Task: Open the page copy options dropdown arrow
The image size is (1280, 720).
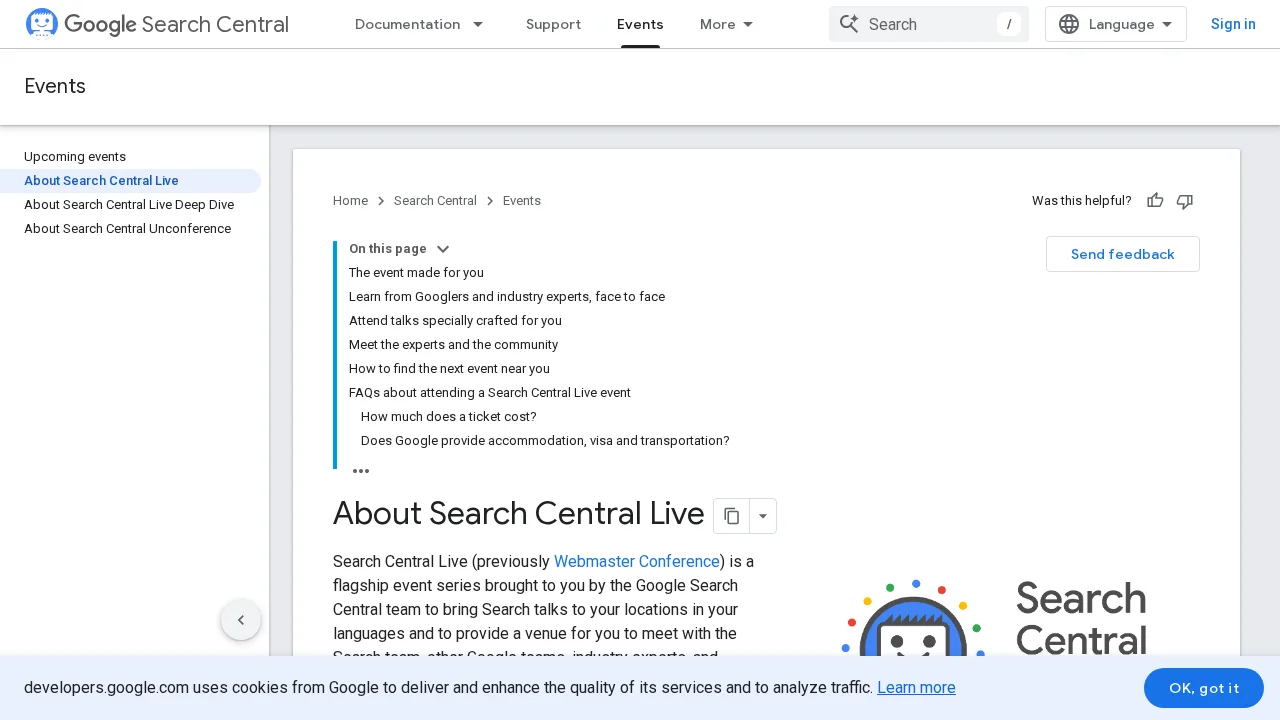Action: point(763,516)
